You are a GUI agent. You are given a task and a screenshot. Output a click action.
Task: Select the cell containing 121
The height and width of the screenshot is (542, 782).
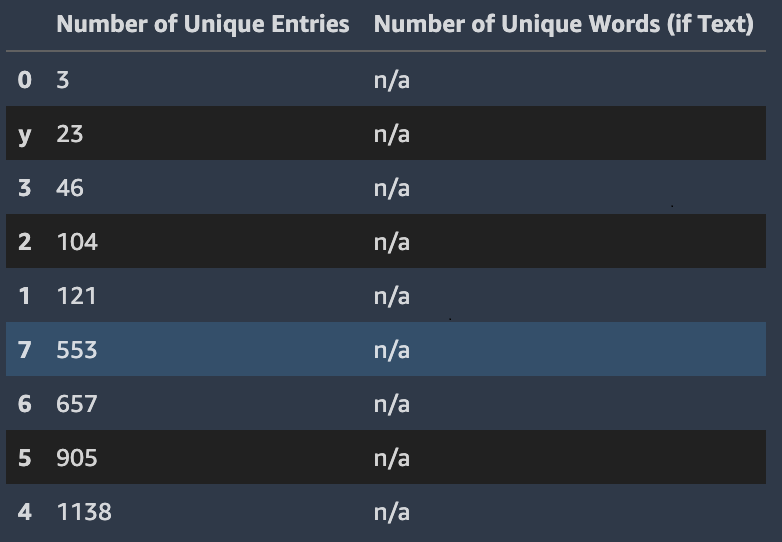[77, 296]
